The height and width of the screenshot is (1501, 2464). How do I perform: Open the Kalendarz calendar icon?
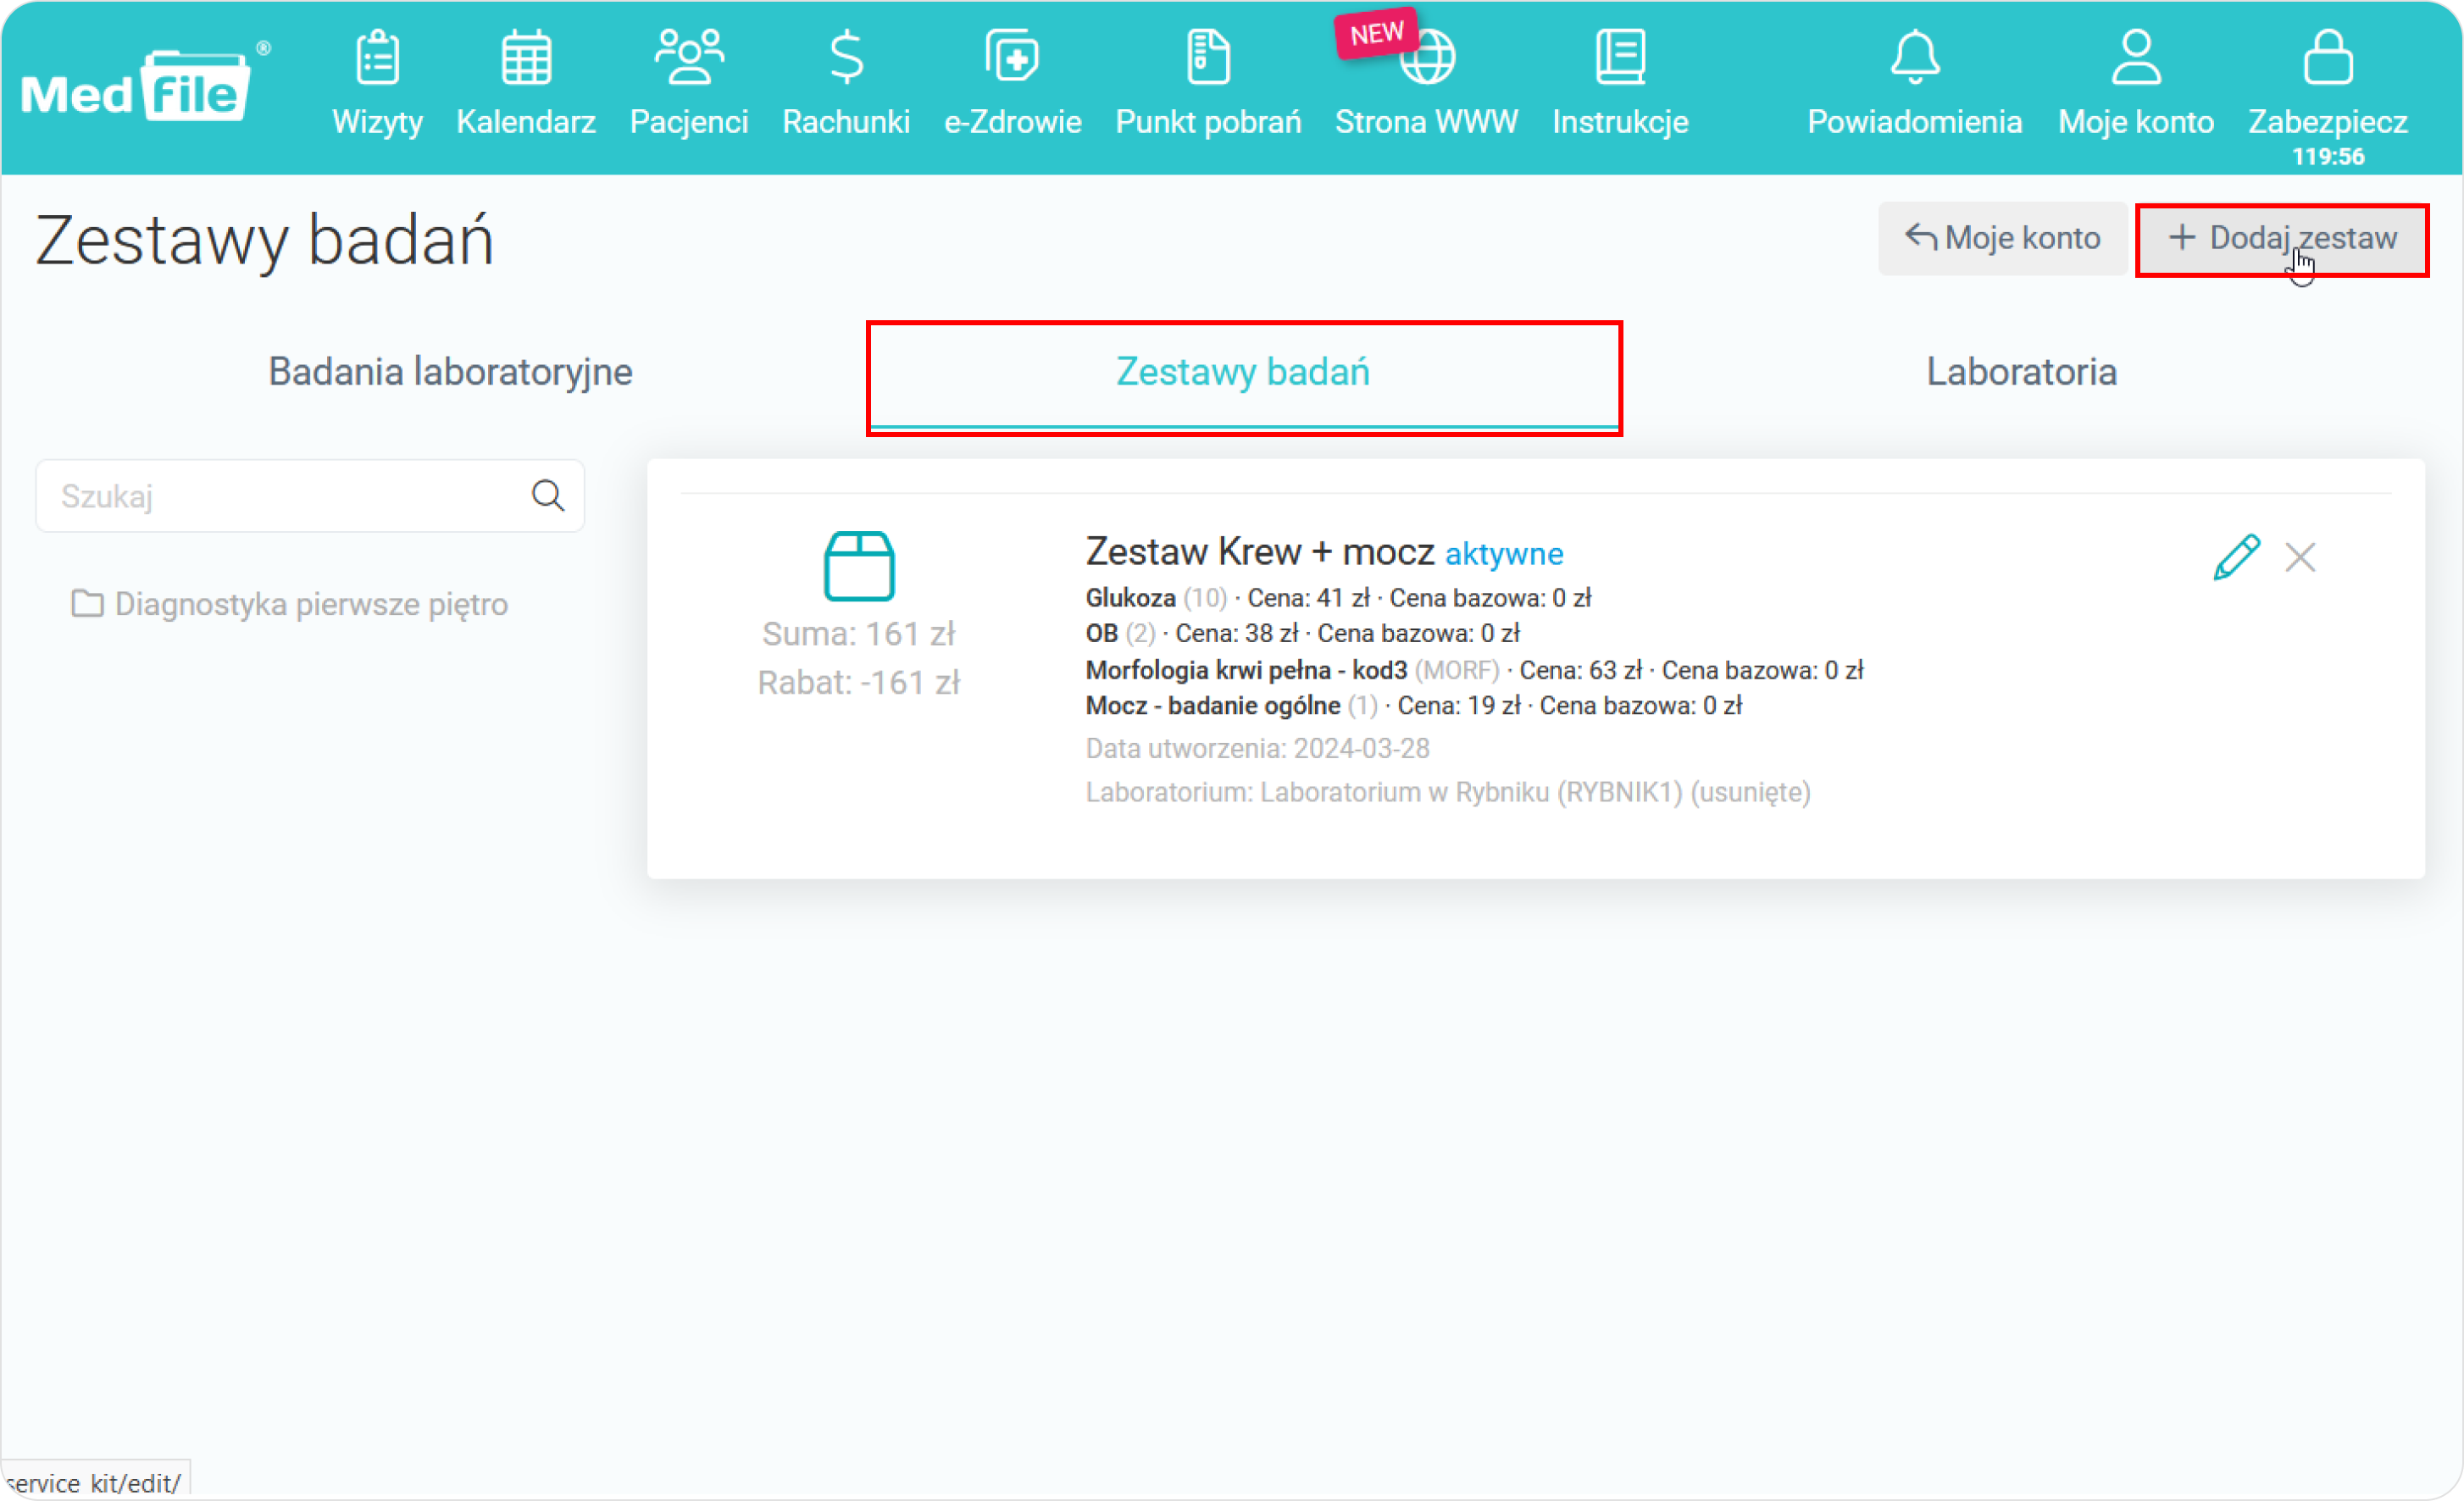point(526,57)
